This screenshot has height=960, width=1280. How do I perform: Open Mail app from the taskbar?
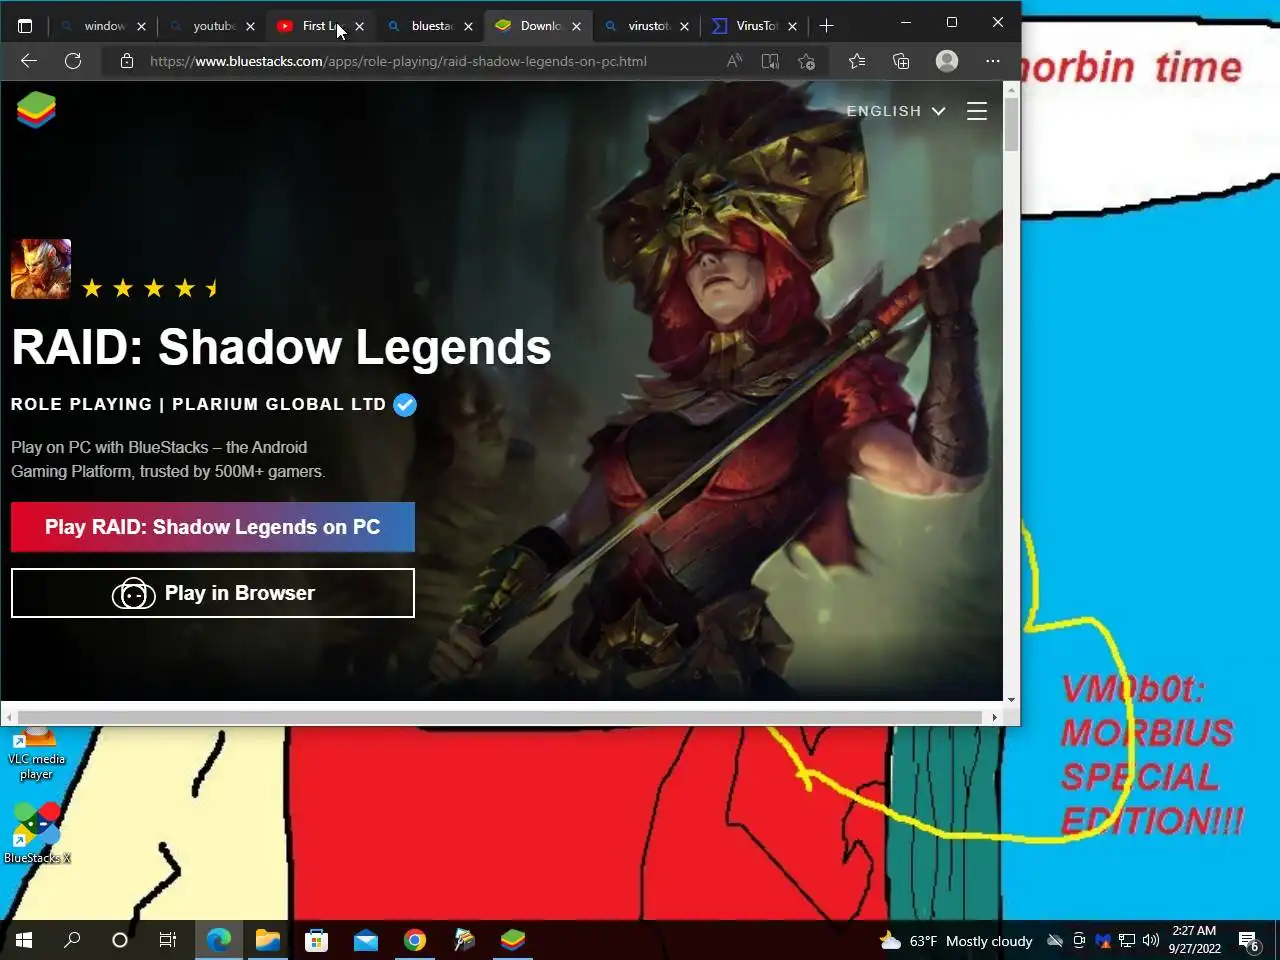tap(366, 940)
